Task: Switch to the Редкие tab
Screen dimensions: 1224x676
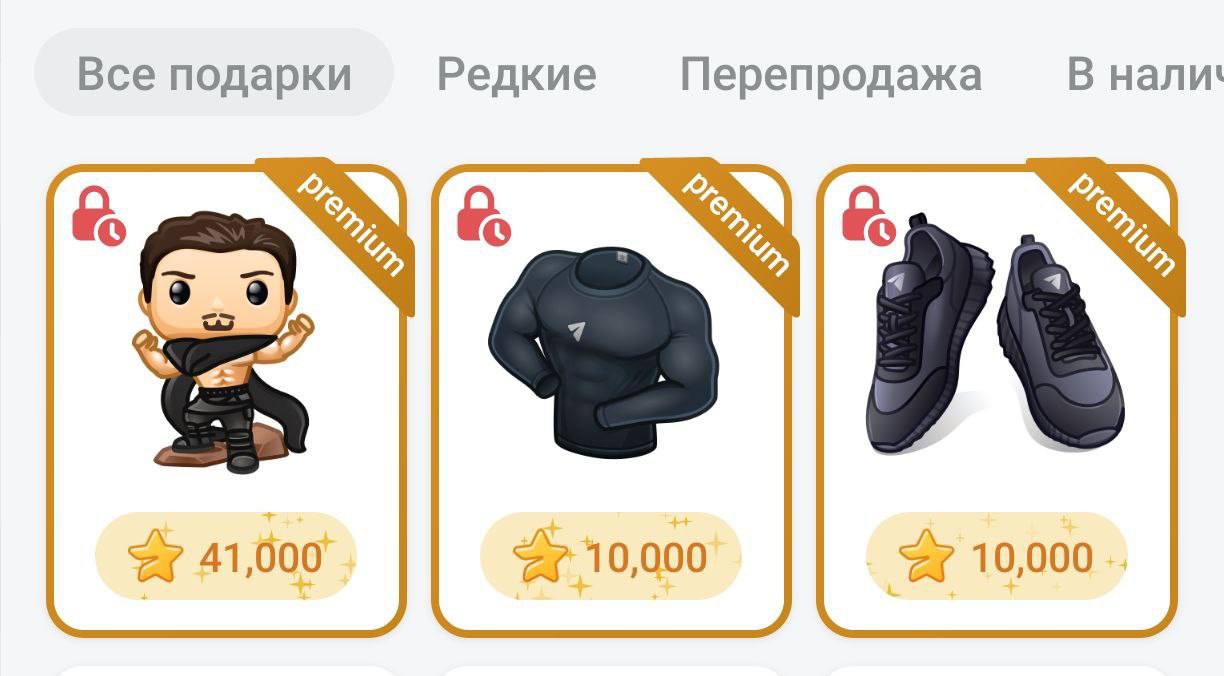Action: pyautogui.click(x=516, y=74)
